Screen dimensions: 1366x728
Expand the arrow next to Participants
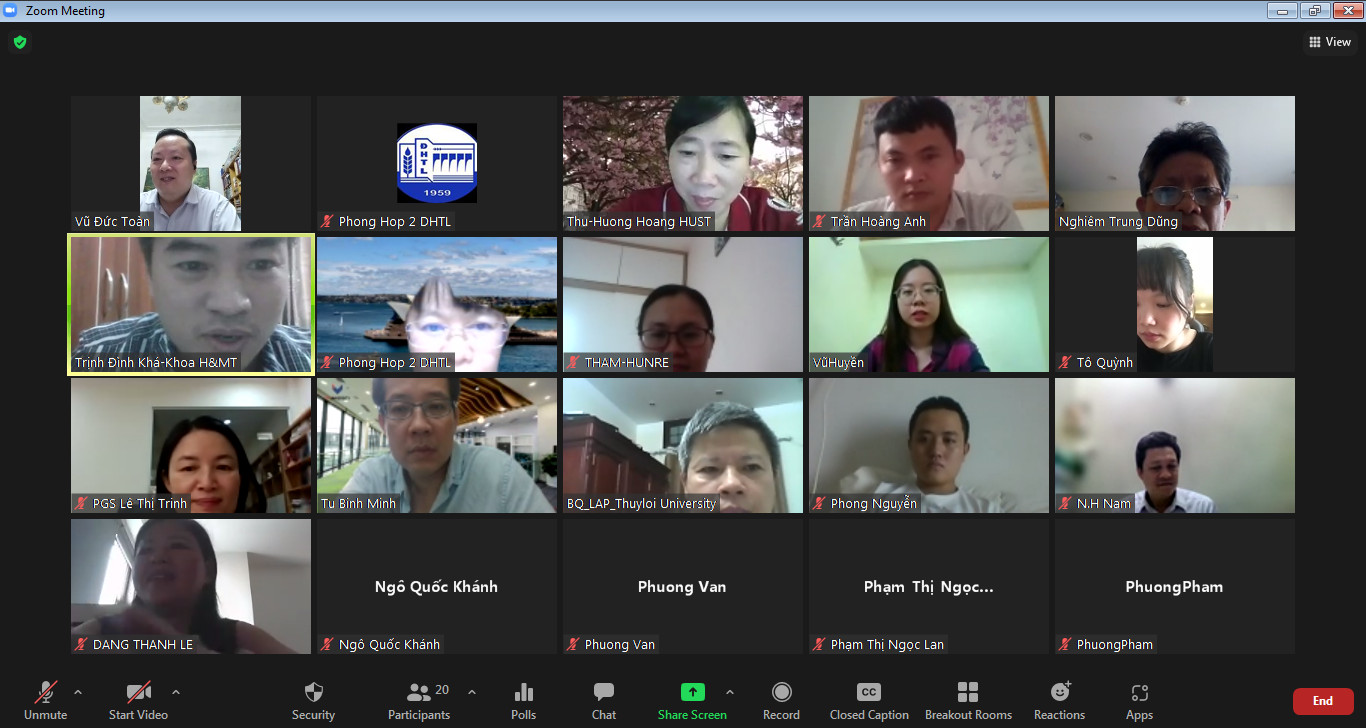pos(472,692)
